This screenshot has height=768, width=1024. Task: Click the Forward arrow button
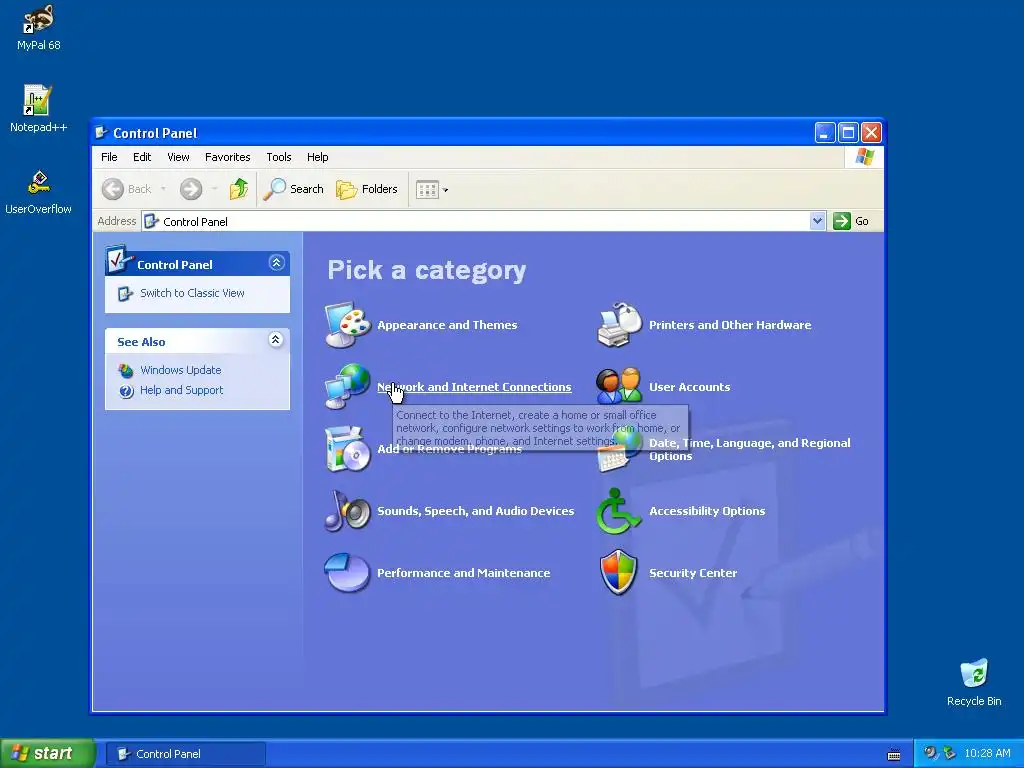click(x=191, y=189)
